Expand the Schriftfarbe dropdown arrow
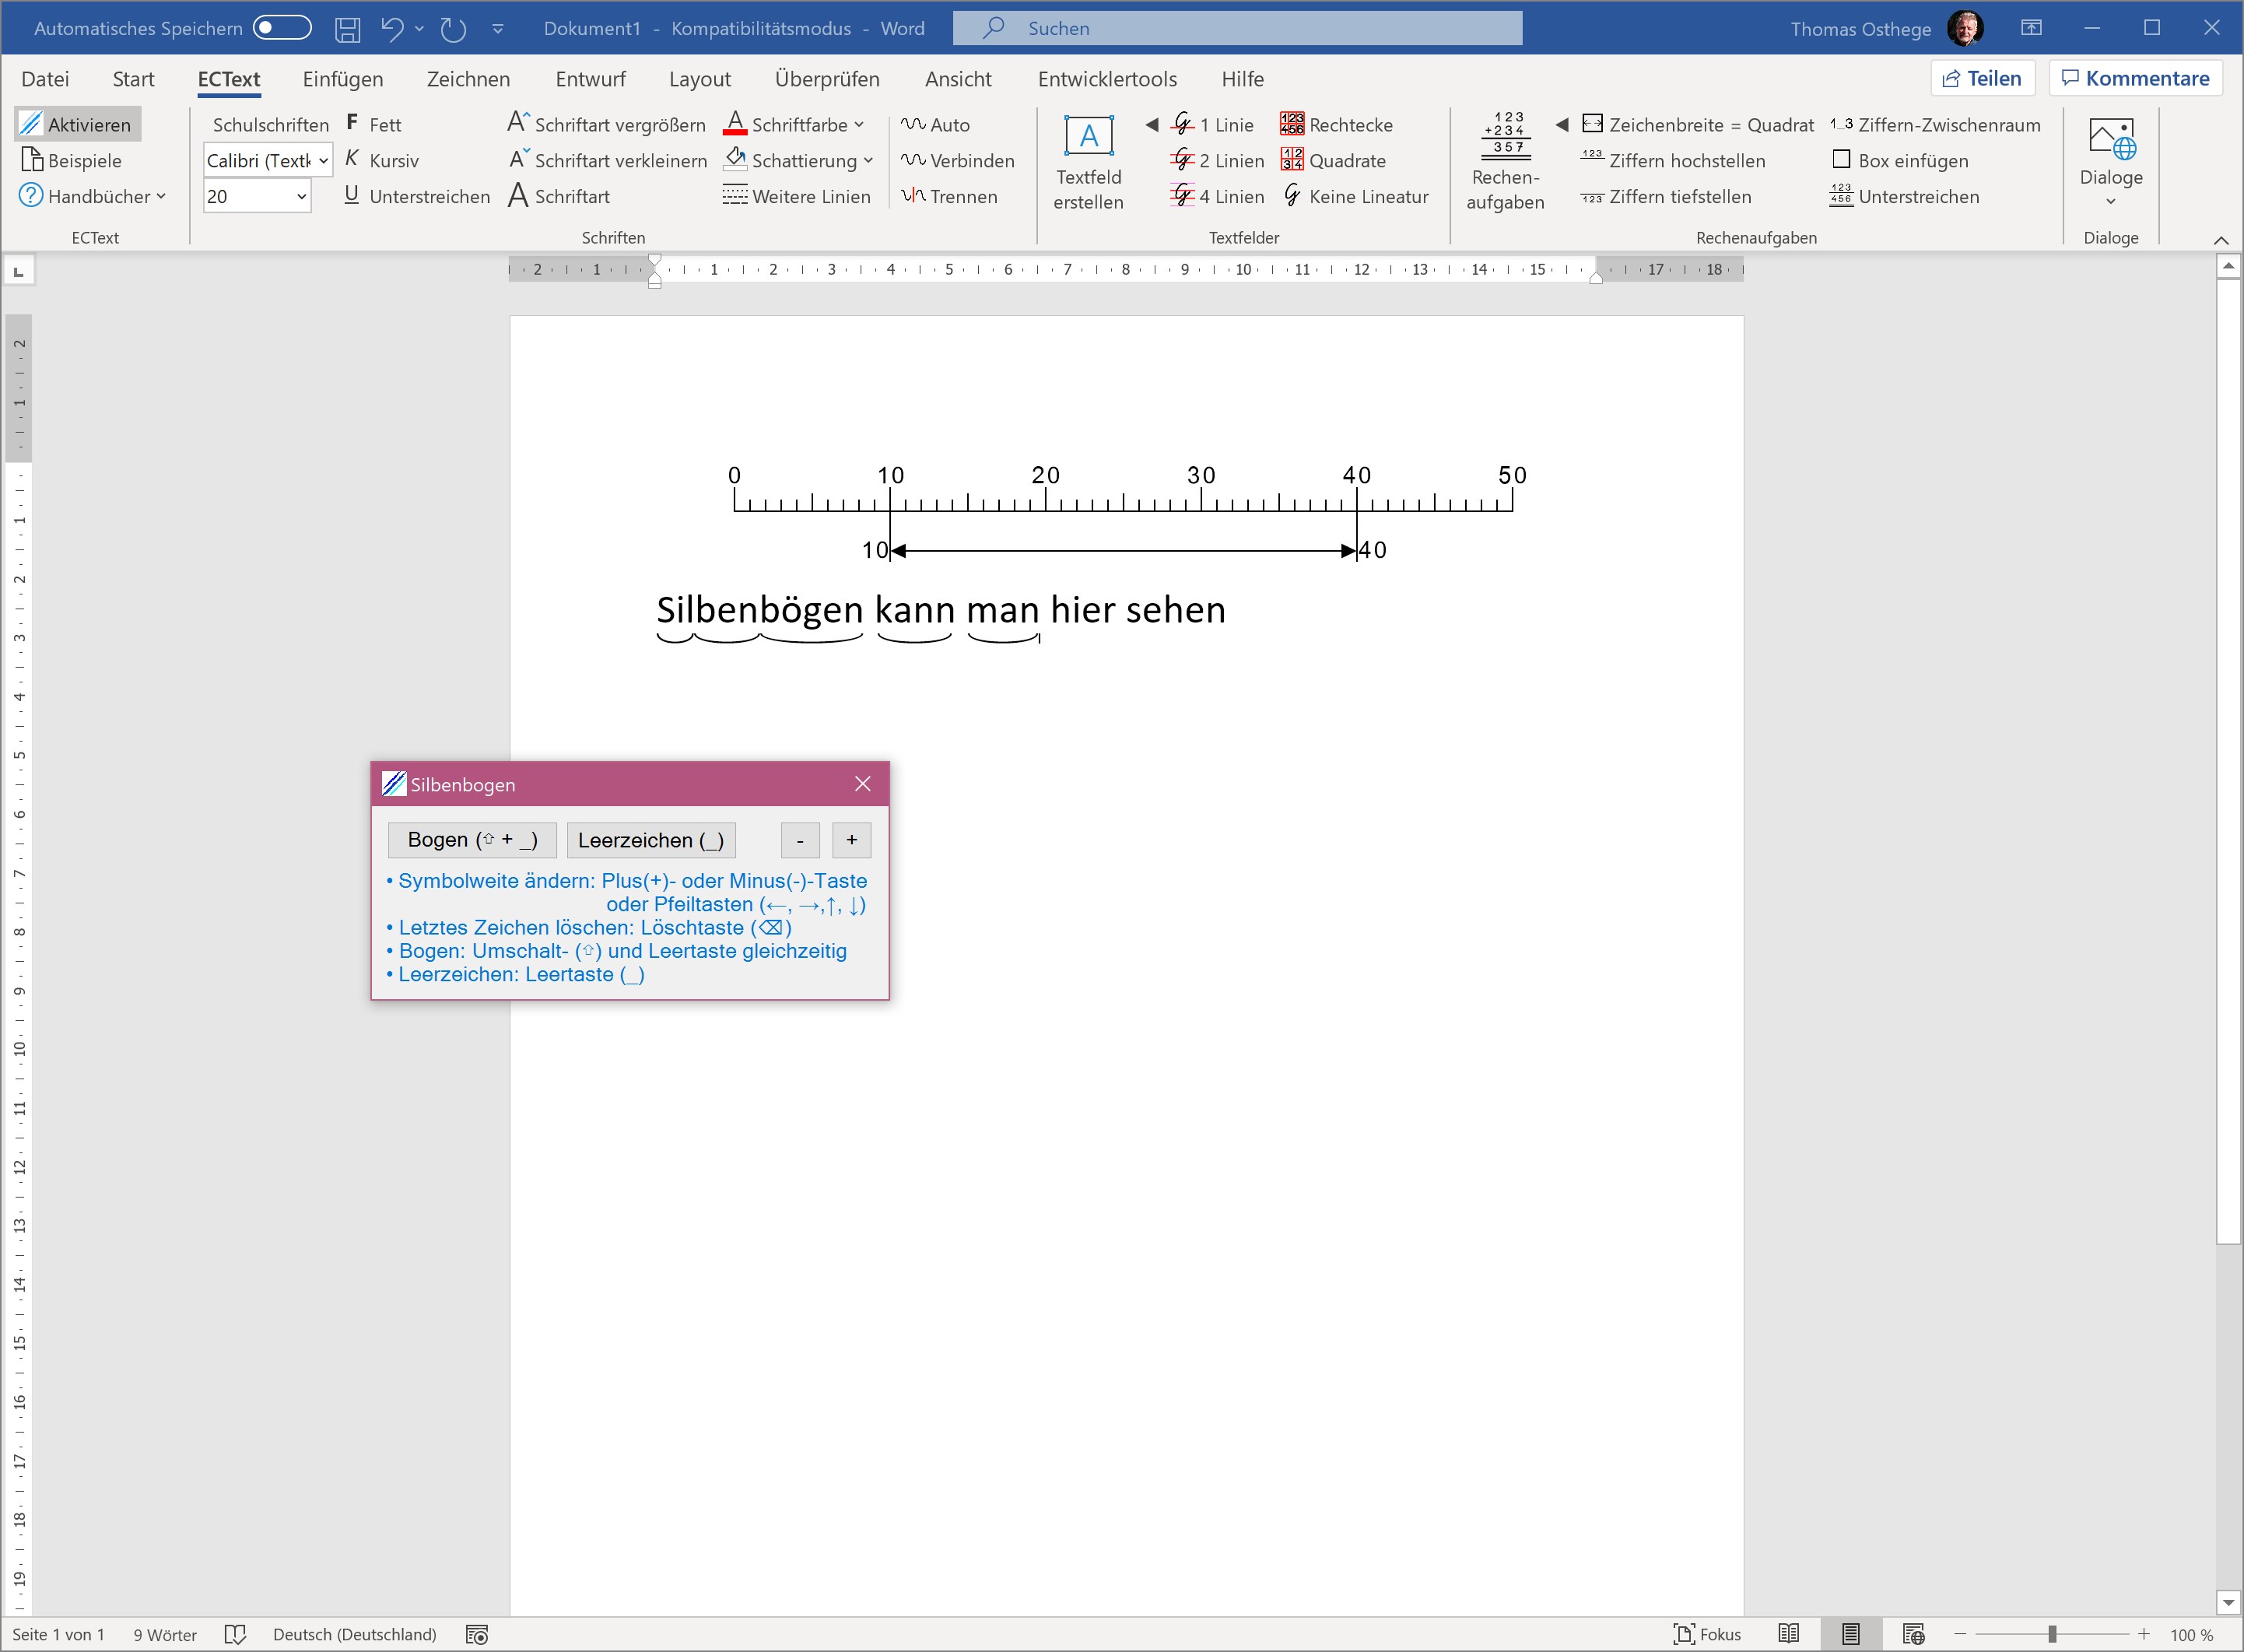 (x=859, y=124)
